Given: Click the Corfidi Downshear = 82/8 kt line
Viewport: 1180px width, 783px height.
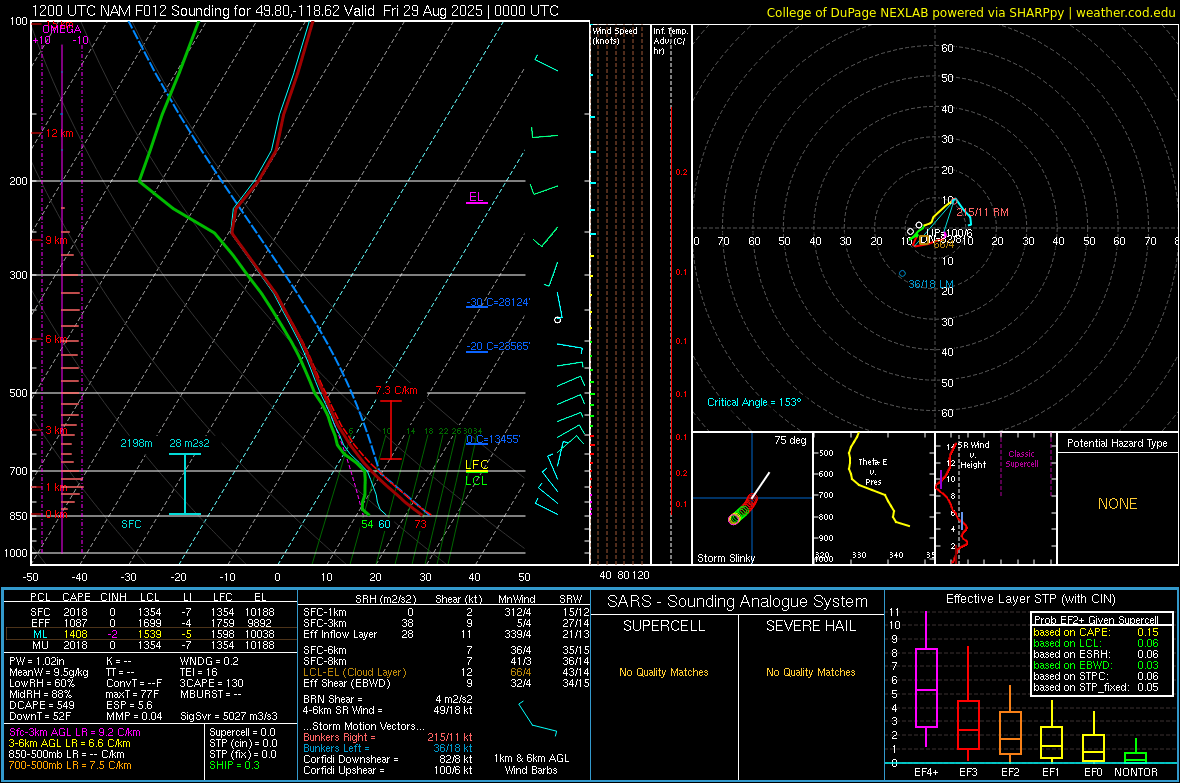Looking at the screenshot, I should pos(387,759).
